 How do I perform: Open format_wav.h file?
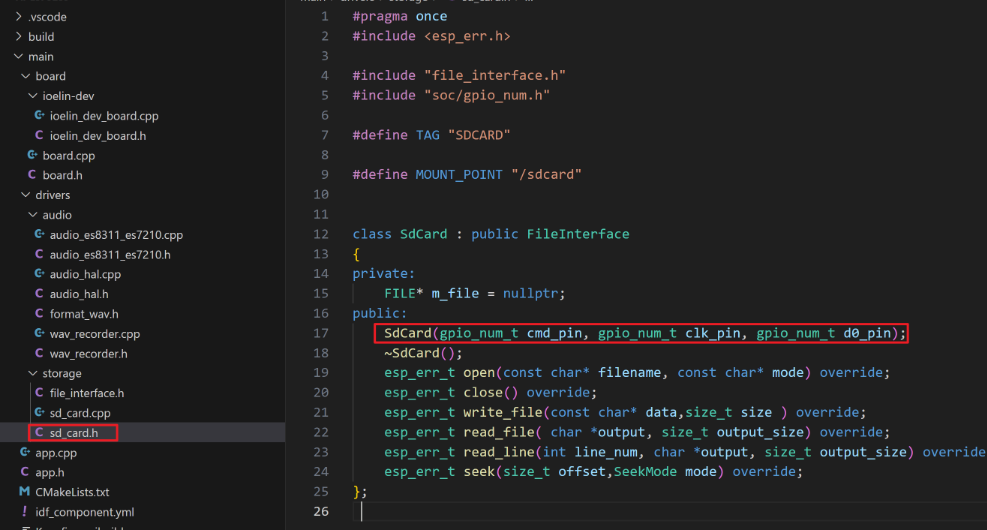tap(84, 313)
